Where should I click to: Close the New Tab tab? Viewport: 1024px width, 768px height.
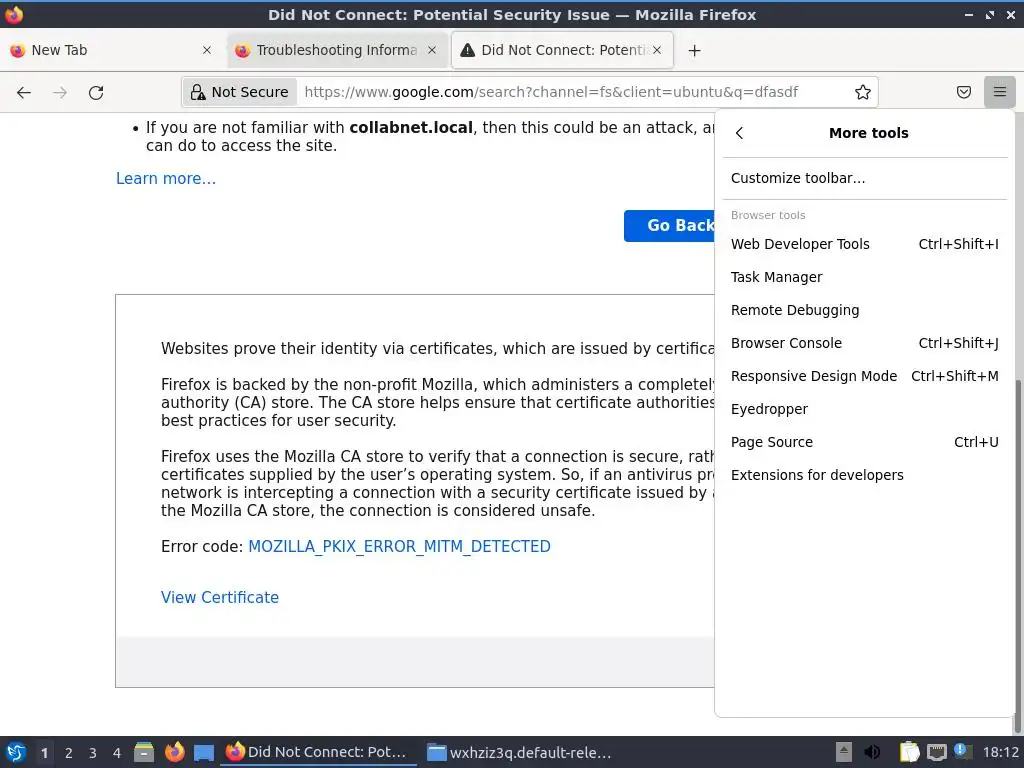(206, 50)
